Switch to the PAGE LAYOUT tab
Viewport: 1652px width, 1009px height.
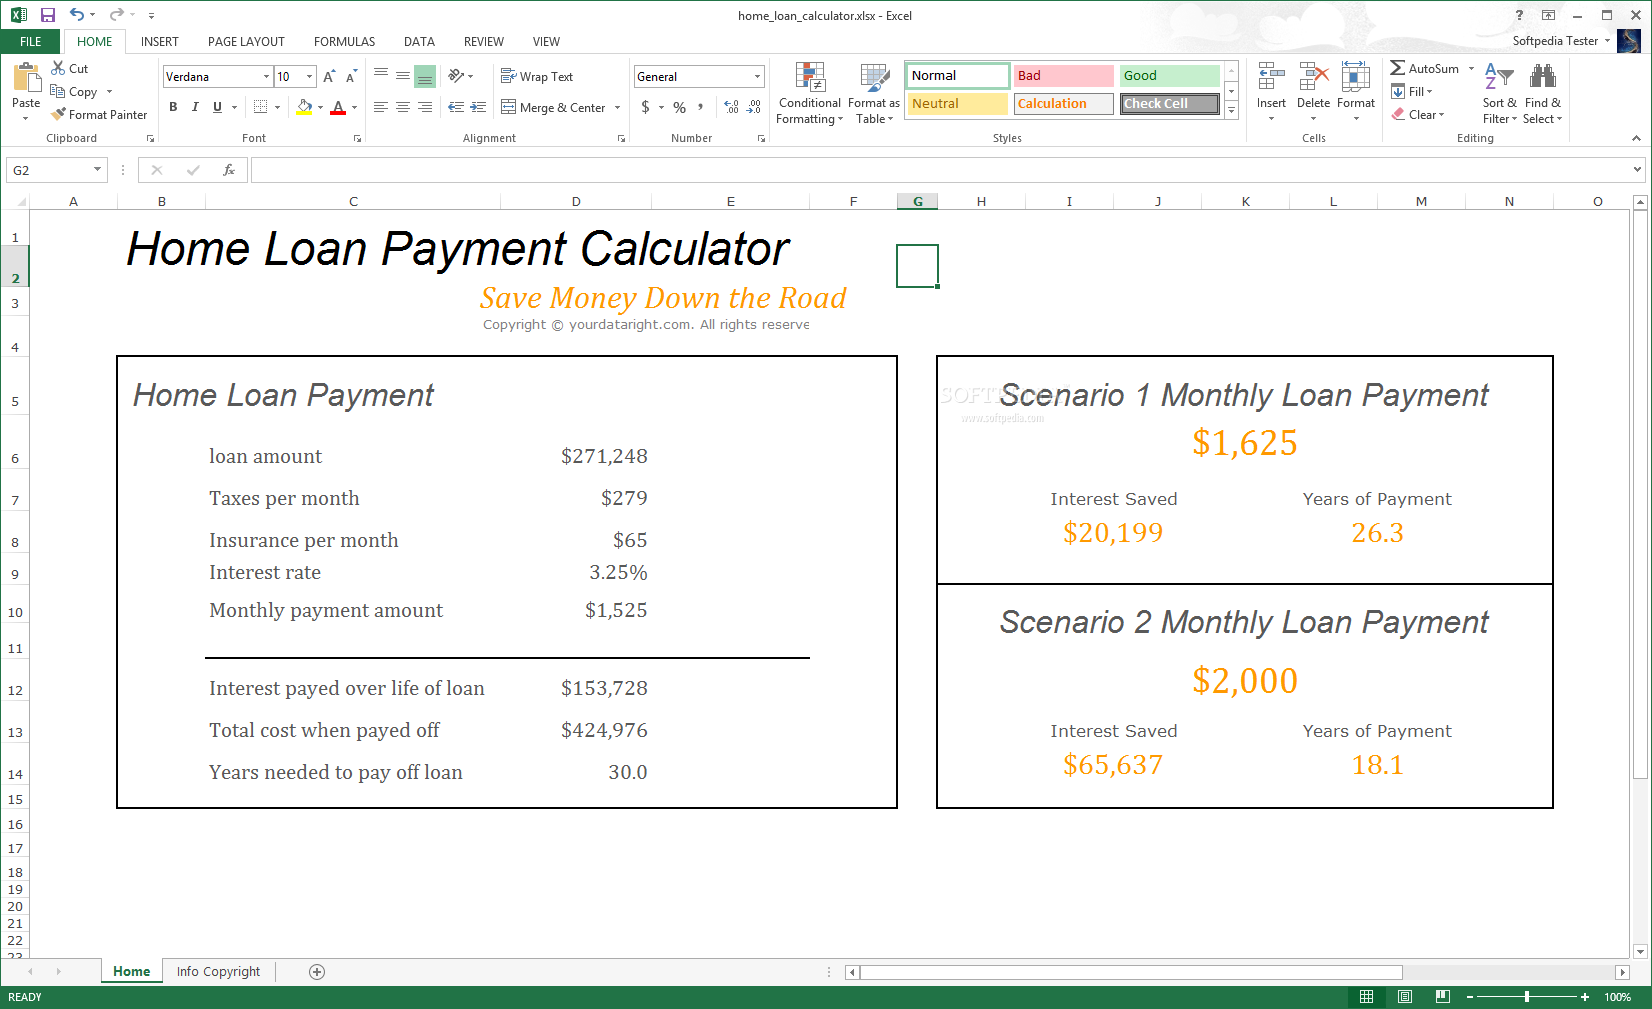(x=246, y=41)
